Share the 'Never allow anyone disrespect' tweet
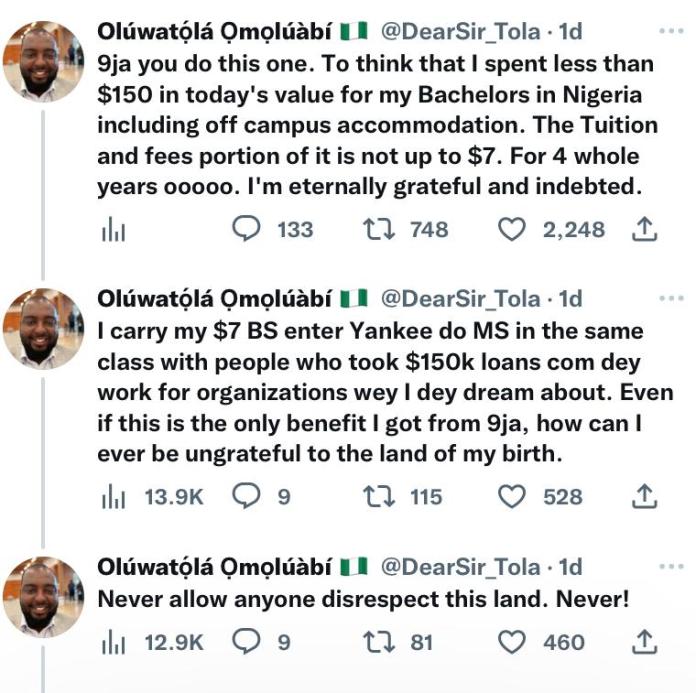The height and width of the screenshot is (693, 696). tap(645, 642)
